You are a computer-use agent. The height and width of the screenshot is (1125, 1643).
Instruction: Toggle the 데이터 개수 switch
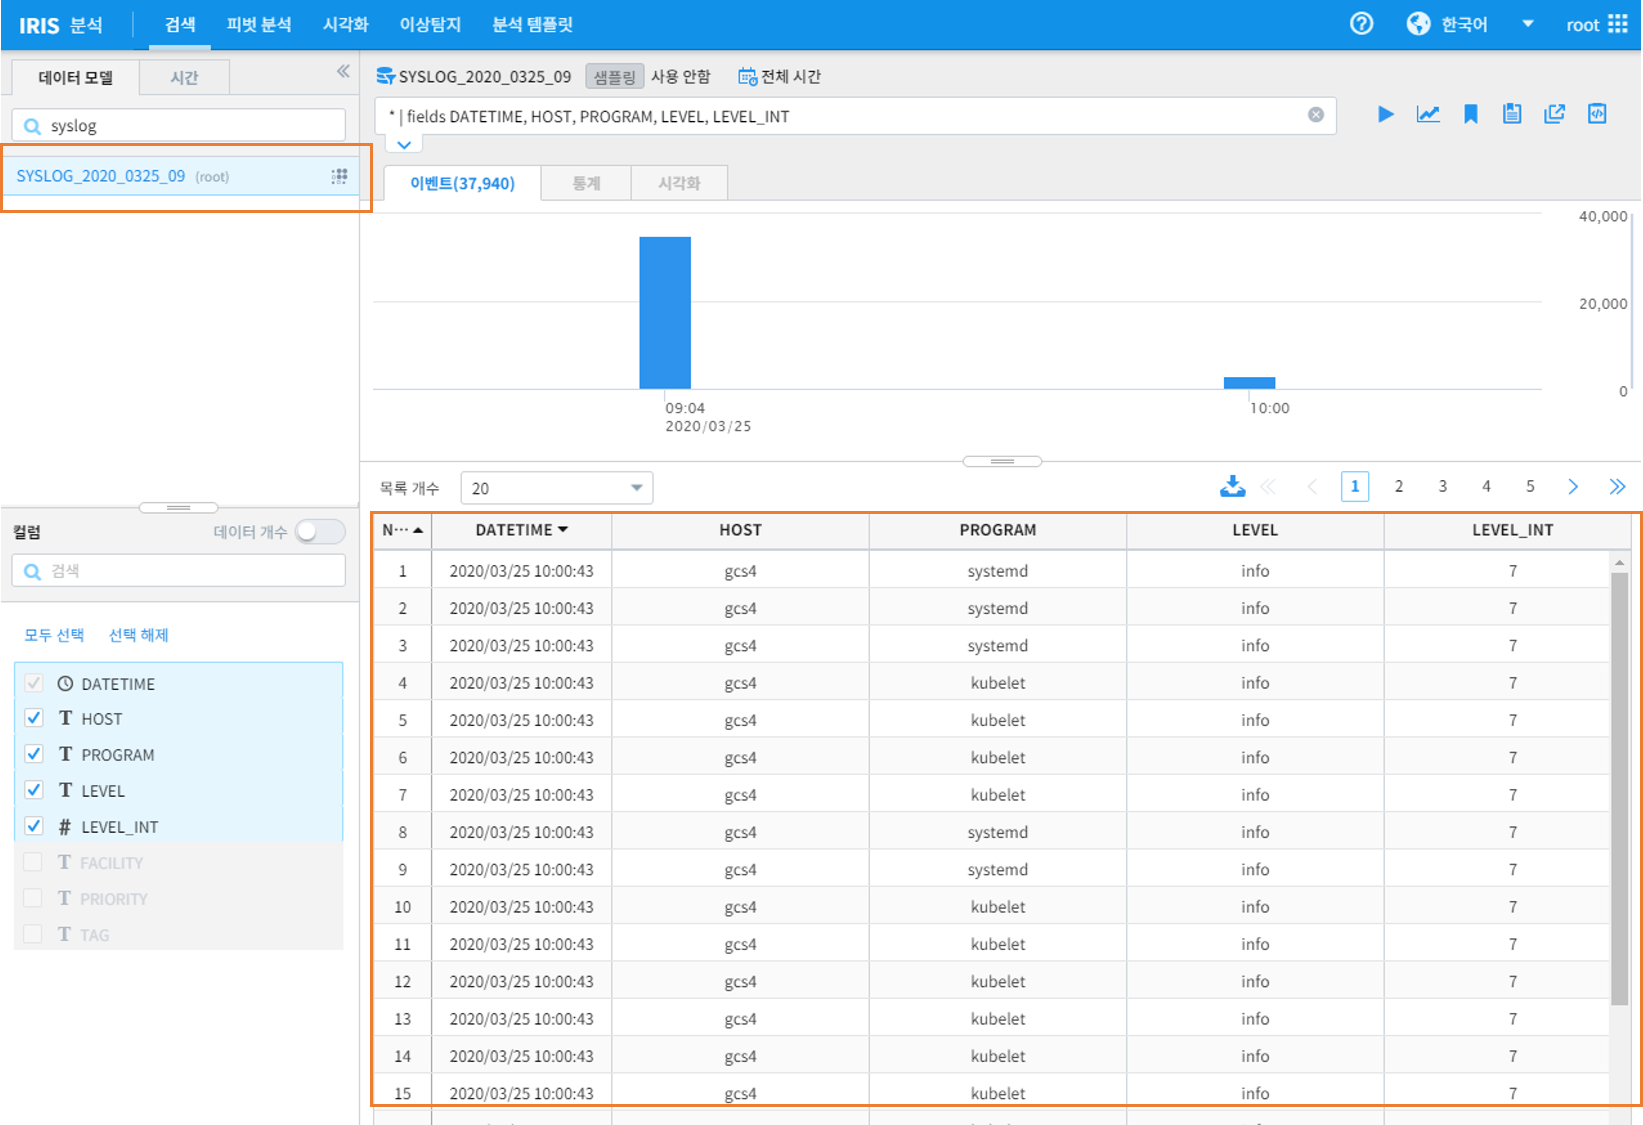[x=319, y=532]
